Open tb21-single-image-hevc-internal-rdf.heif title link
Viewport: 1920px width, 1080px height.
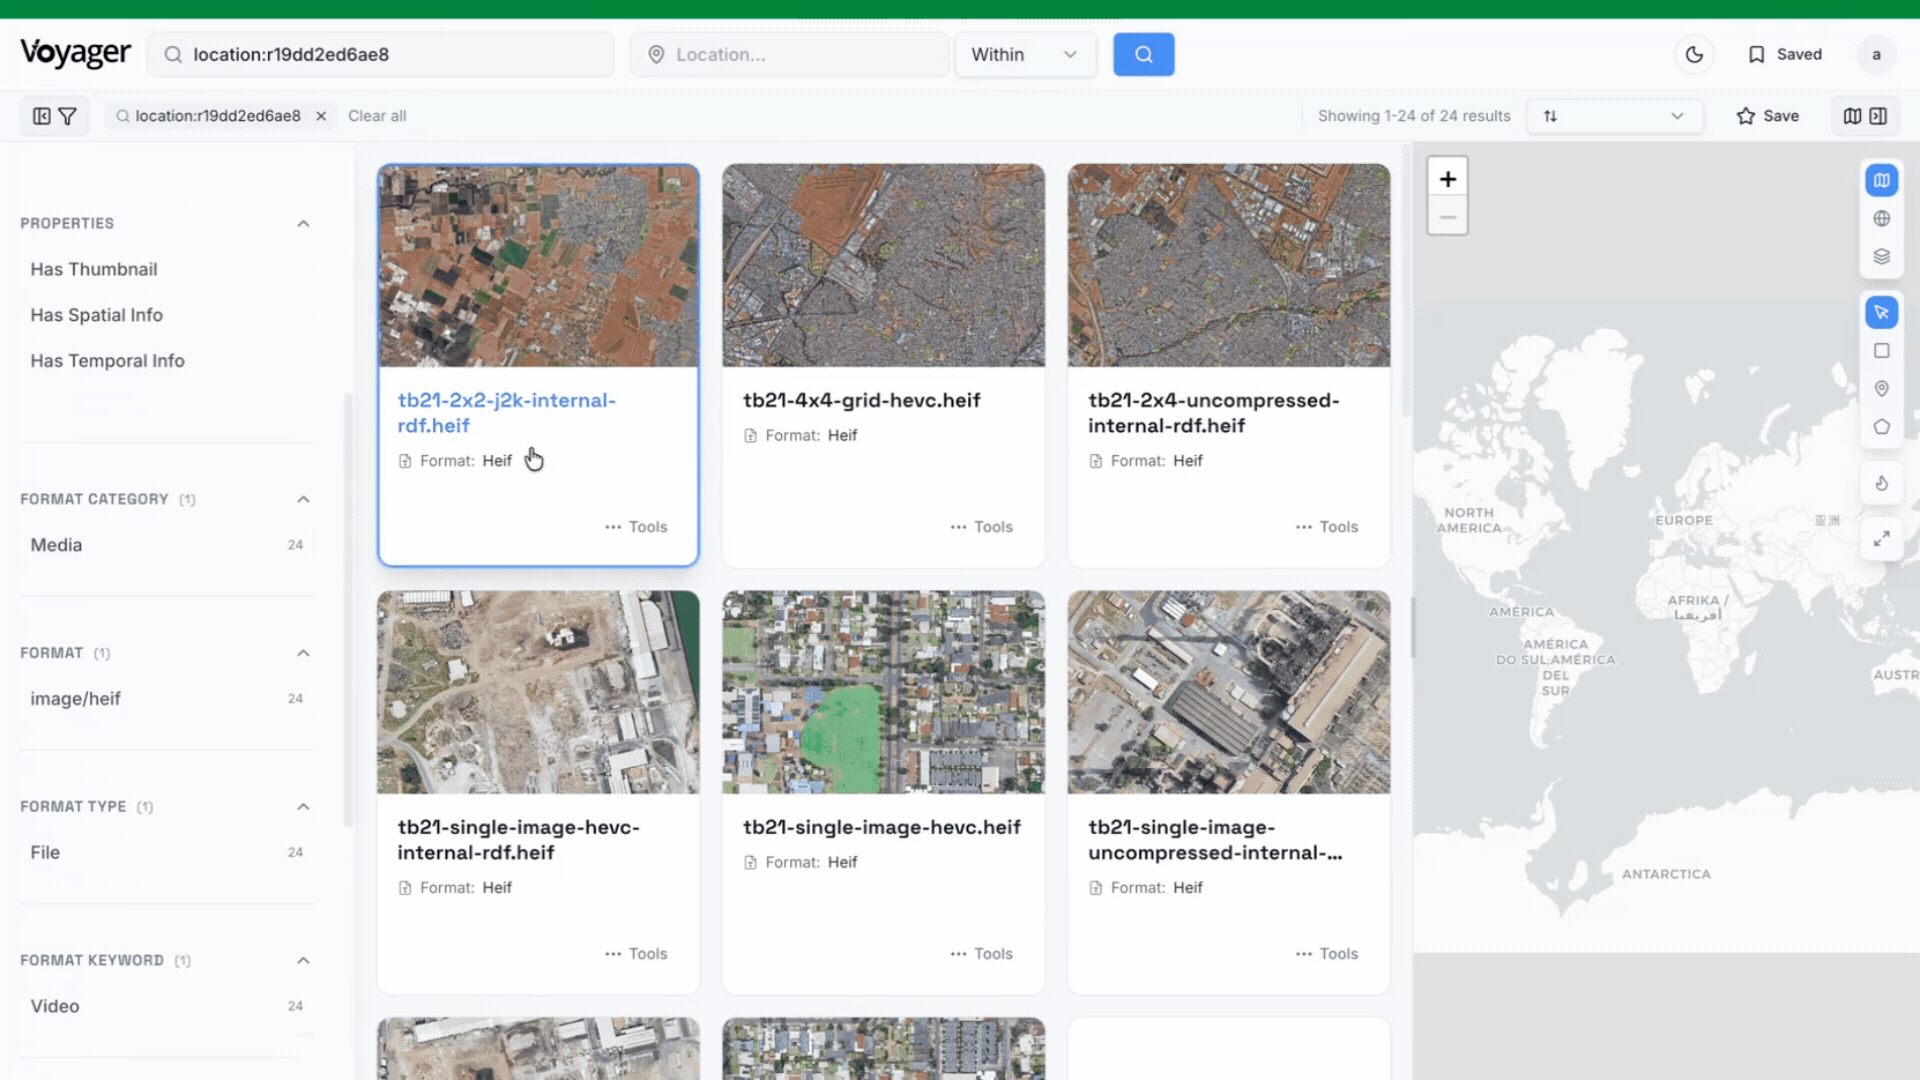[x=518, y=840]
